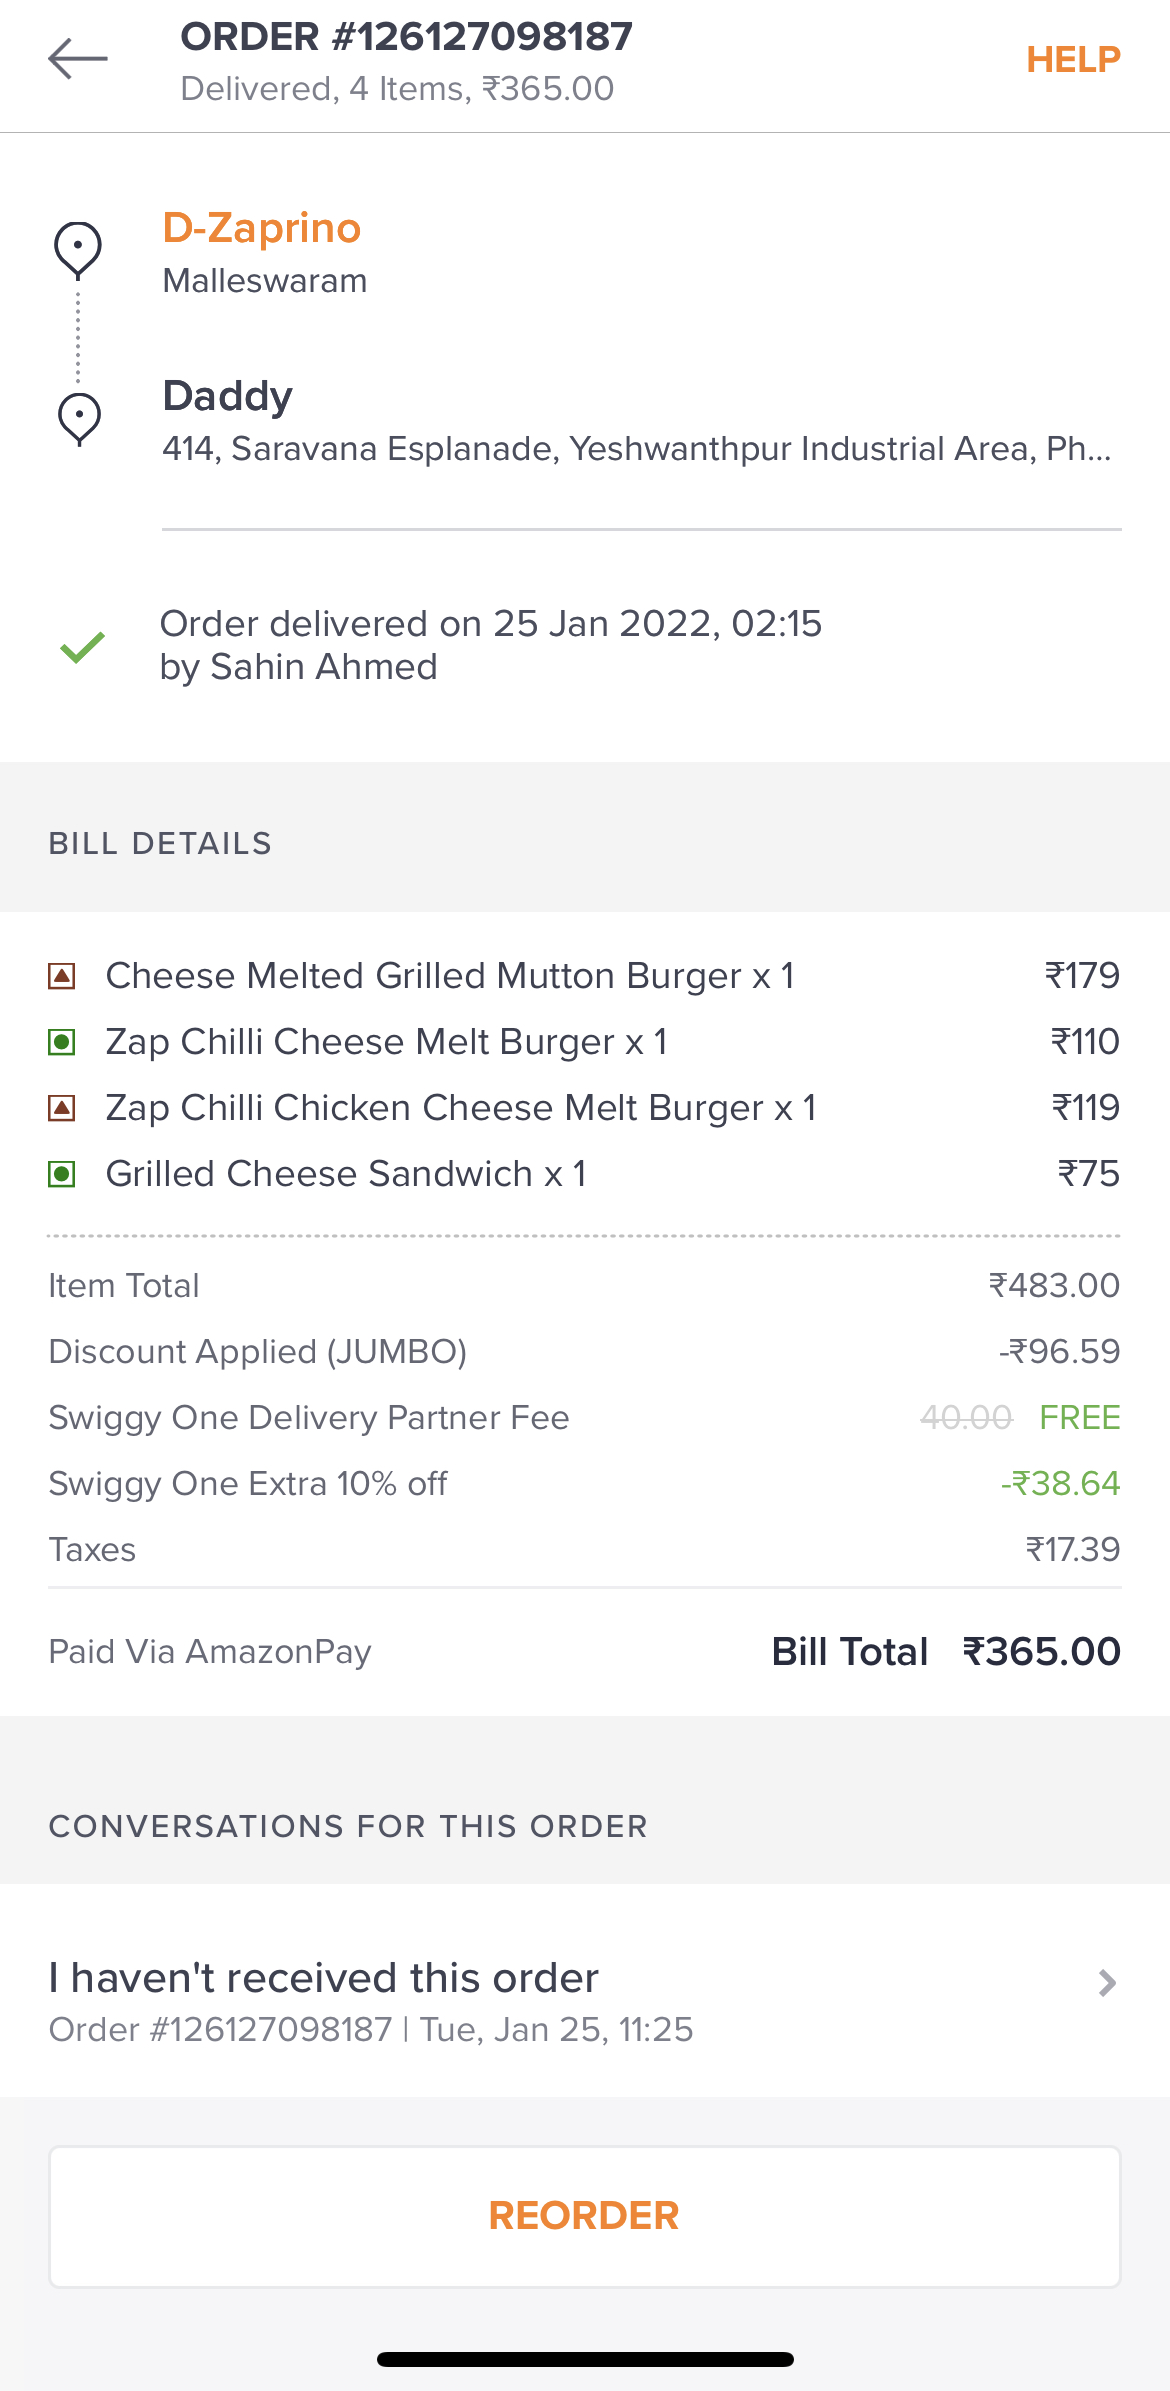
Task: Tap the order number title
Action: click(406, 37)
